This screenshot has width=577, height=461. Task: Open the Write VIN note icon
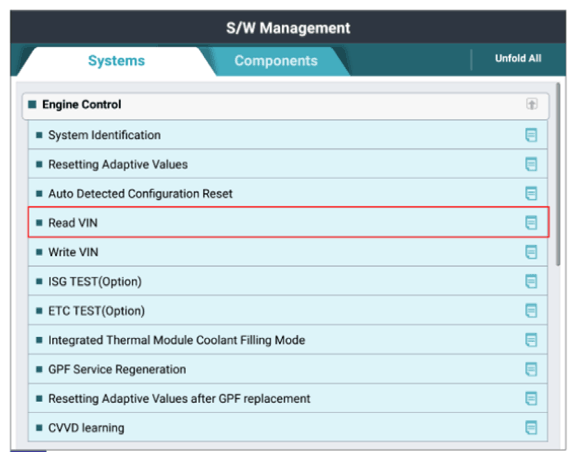(x=531, y=252)
